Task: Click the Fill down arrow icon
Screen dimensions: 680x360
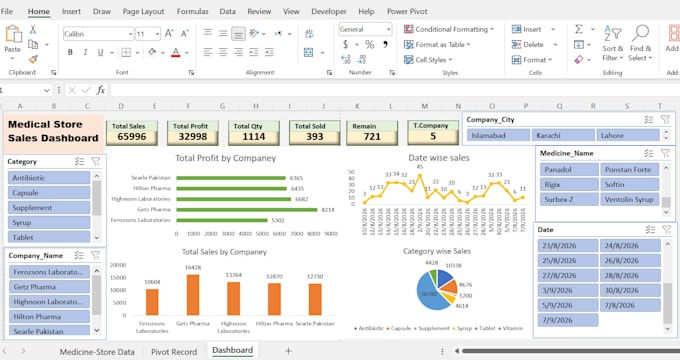Action: 579,44
